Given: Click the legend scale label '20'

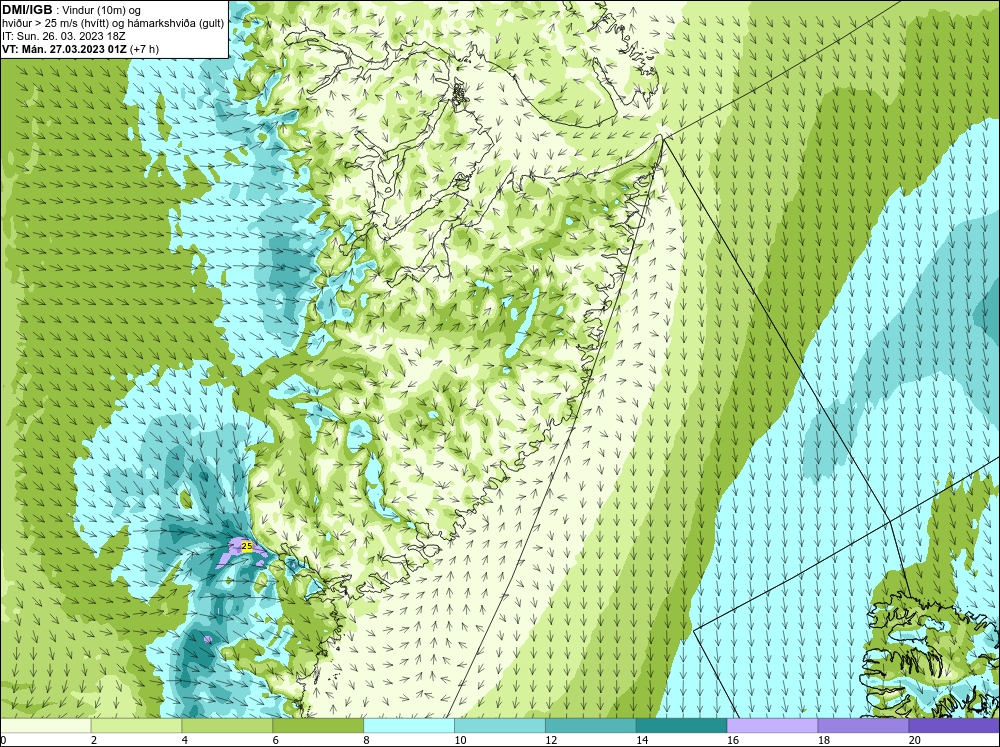Looking at the screenshot, I should (x=915, y=740).
